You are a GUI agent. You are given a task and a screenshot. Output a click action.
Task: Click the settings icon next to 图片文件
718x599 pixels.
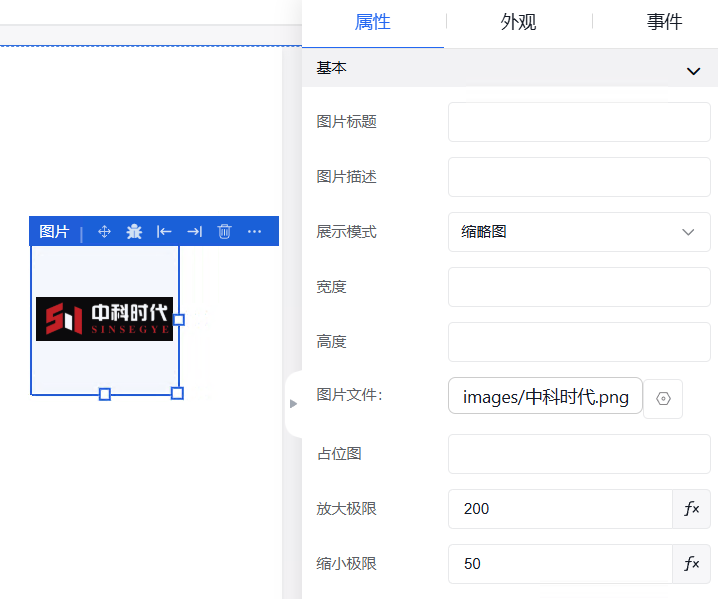click(663, 398)
